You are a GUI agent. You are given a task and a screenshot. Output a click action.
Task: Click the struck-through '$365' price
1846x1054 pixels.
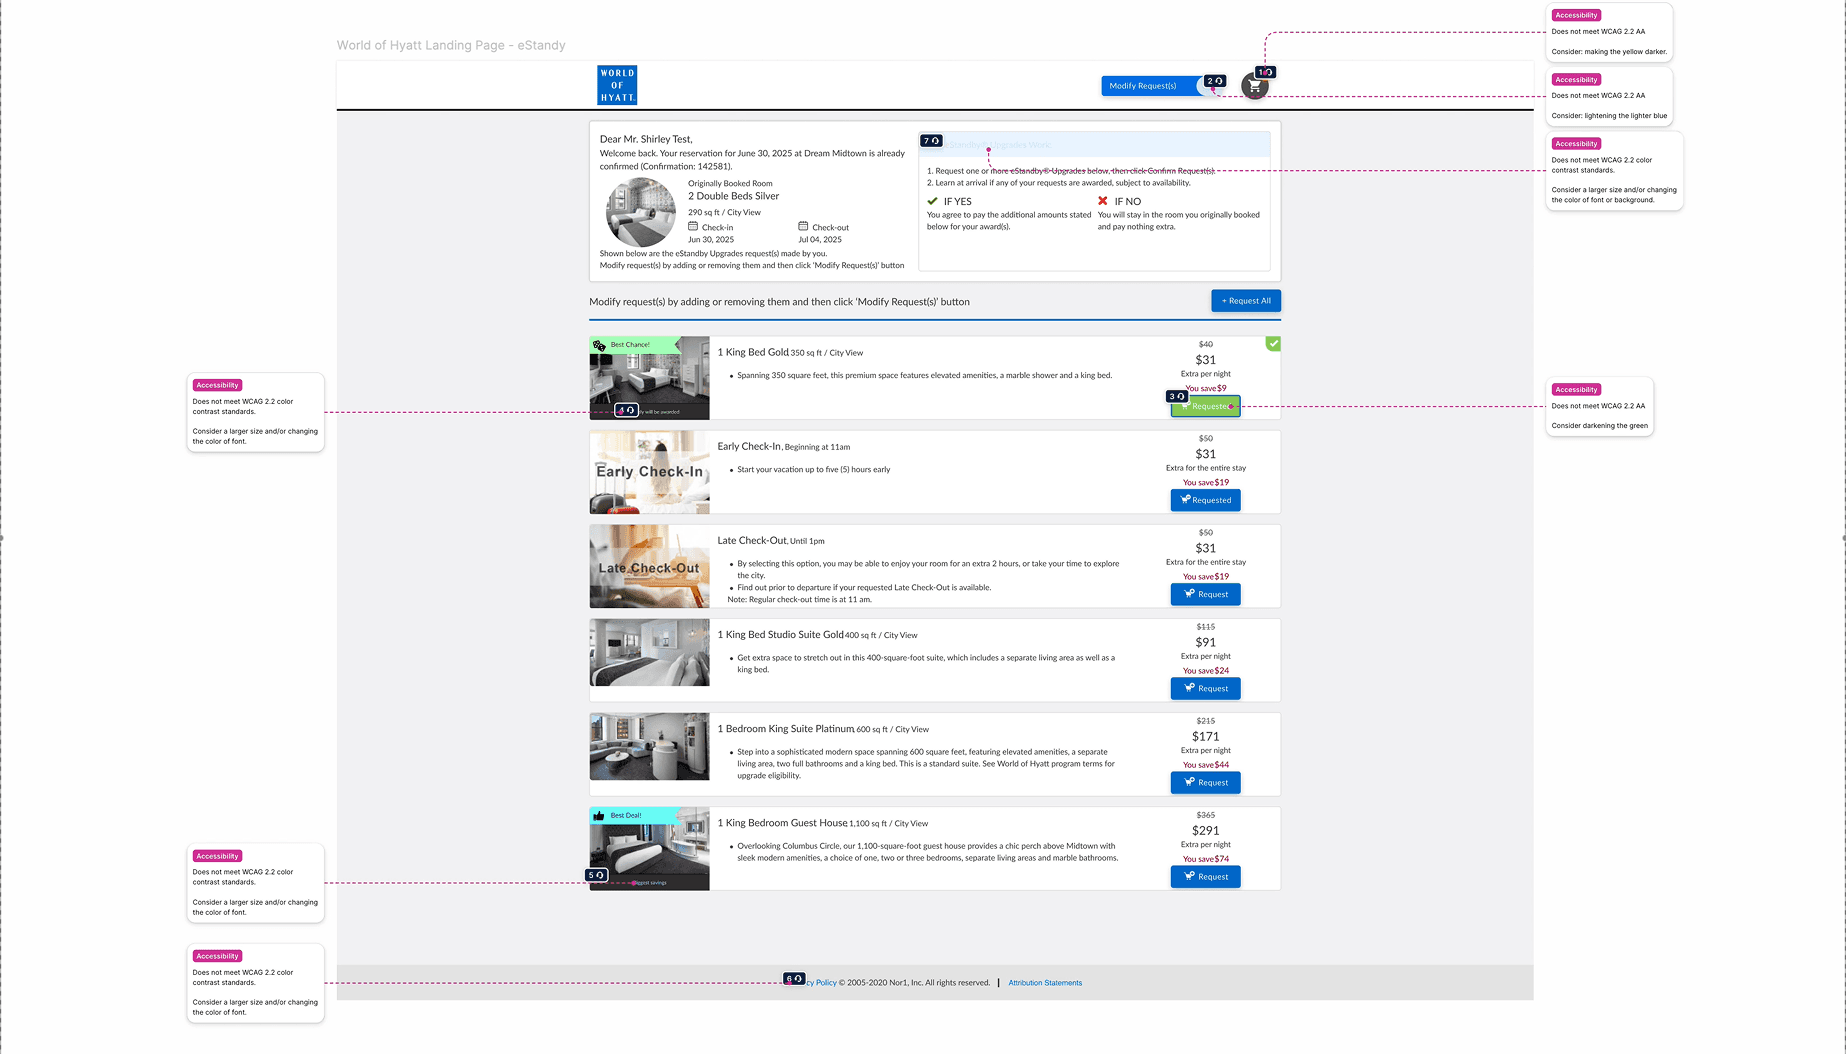pos(1206,815)
